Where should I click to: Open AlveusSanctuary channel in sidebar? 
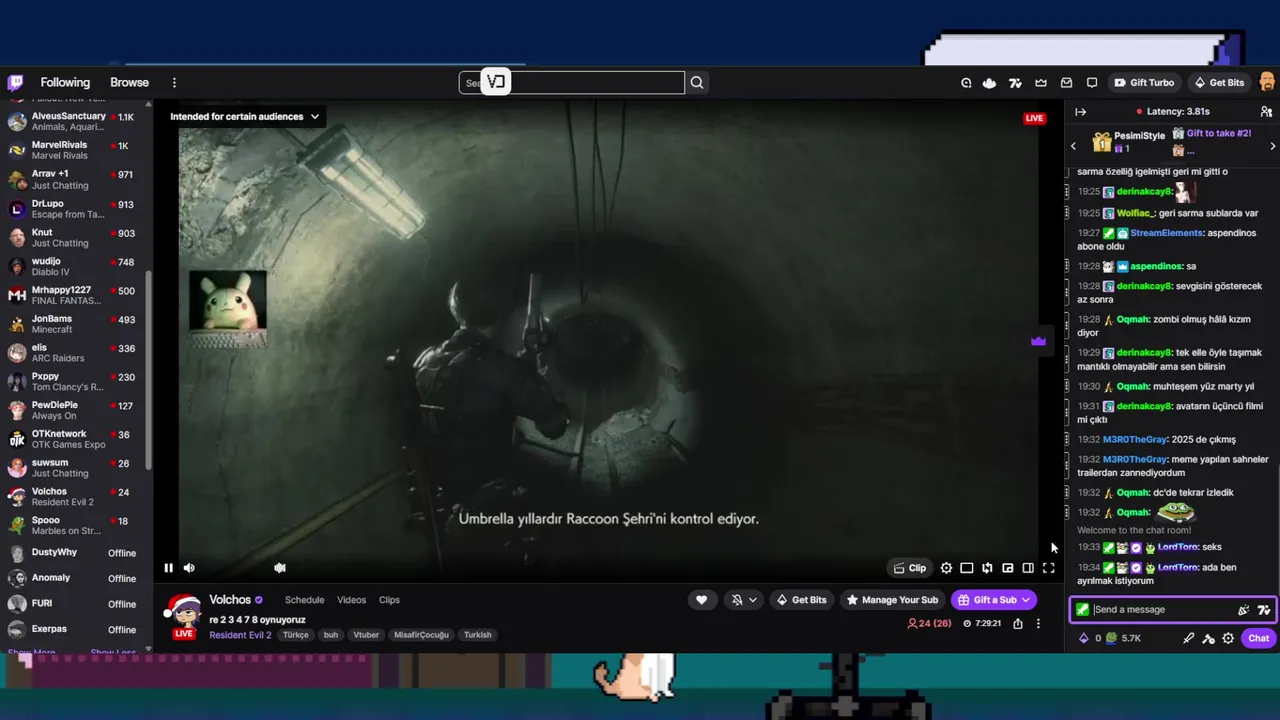(x=75, y=122)
